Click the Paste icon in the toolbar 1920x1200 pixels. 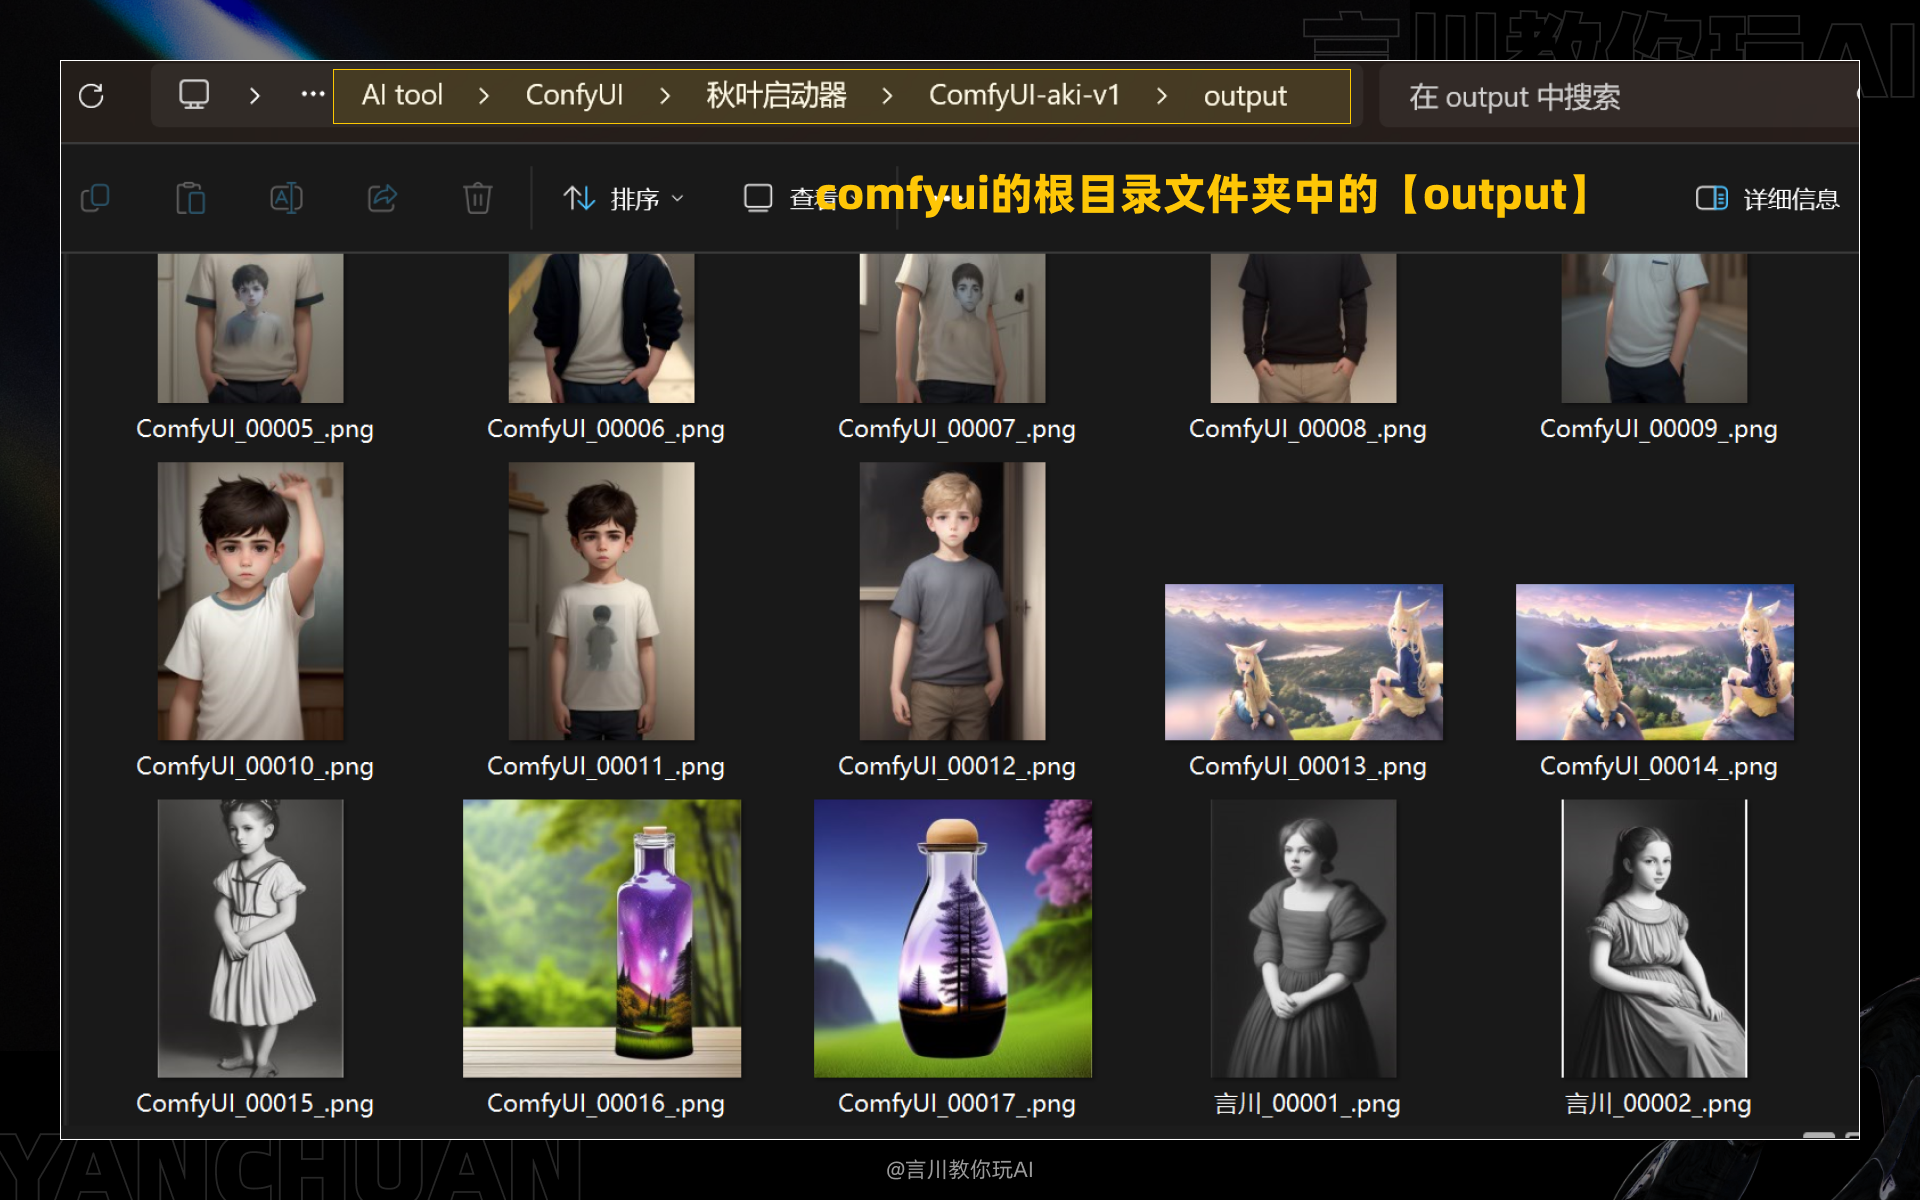pyautogui.click(x=190, y=198)
